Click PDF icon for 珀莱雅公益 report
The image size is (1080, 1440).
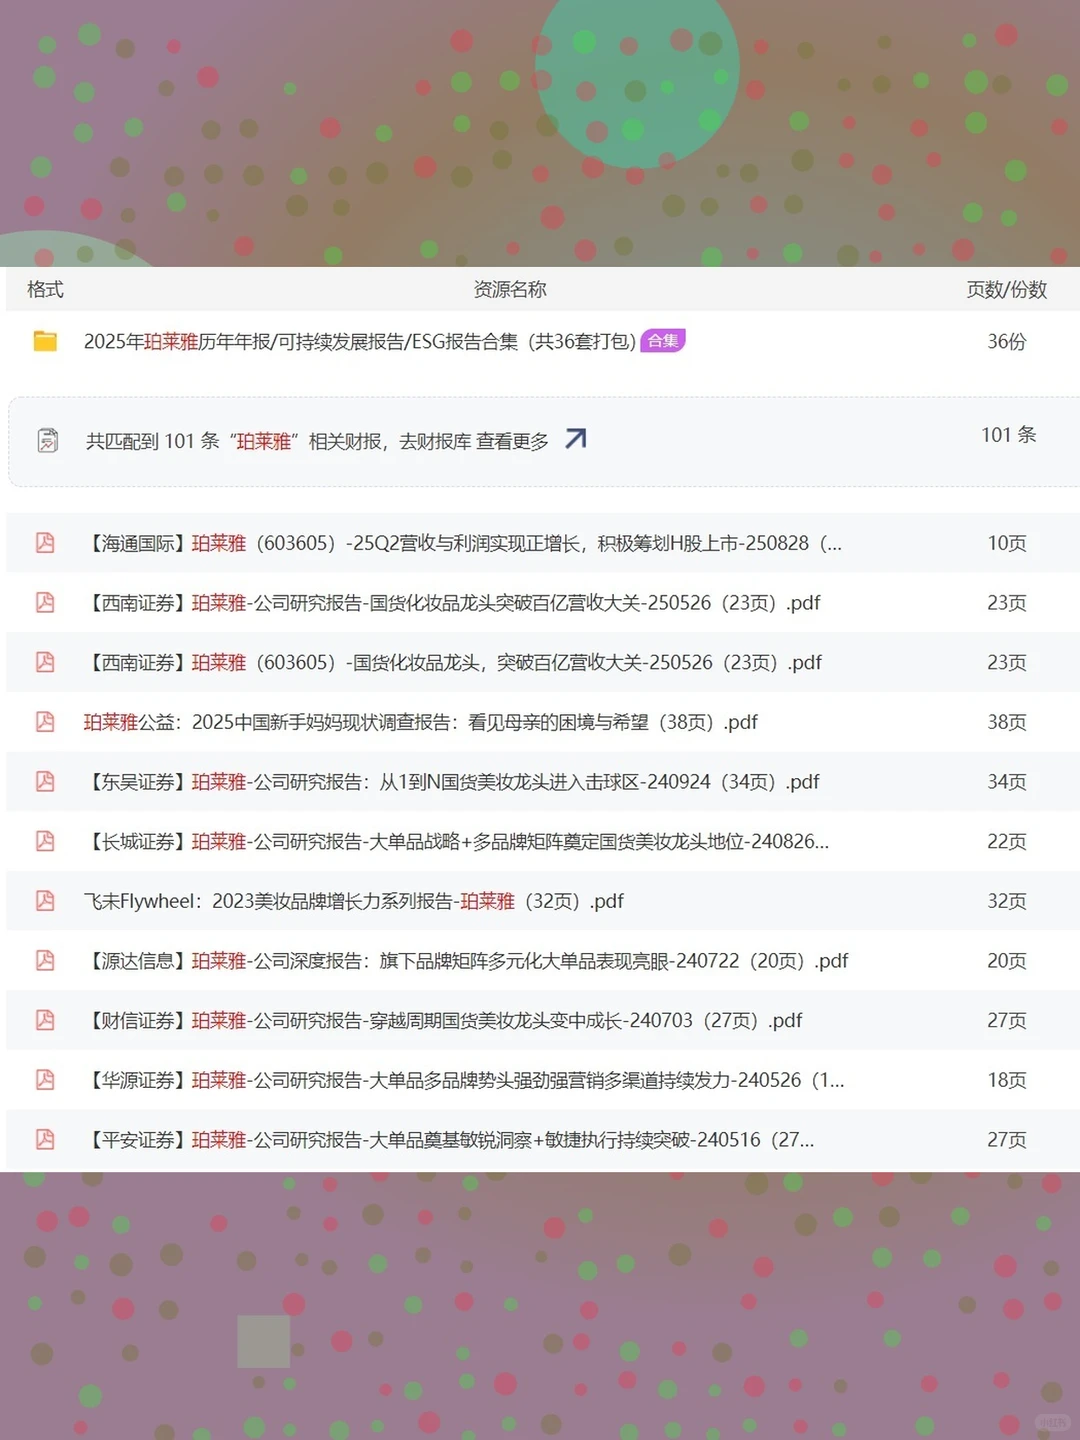click(x=45, y=722)
